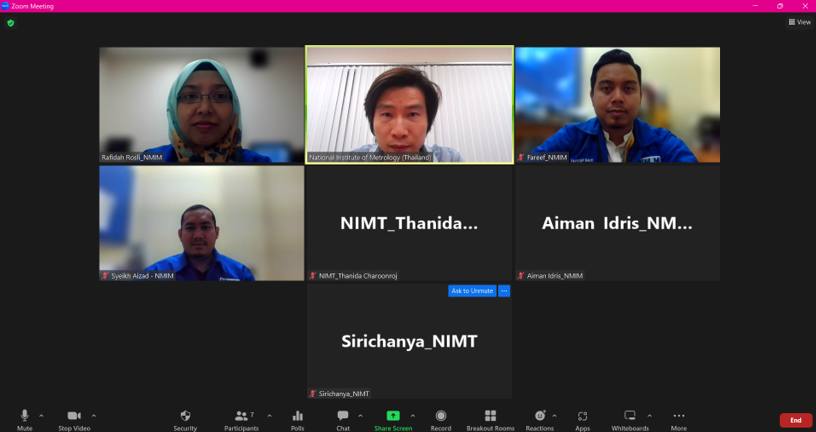
Task: Expand audio options arrow next to Mute
Action: pos(41,415)
